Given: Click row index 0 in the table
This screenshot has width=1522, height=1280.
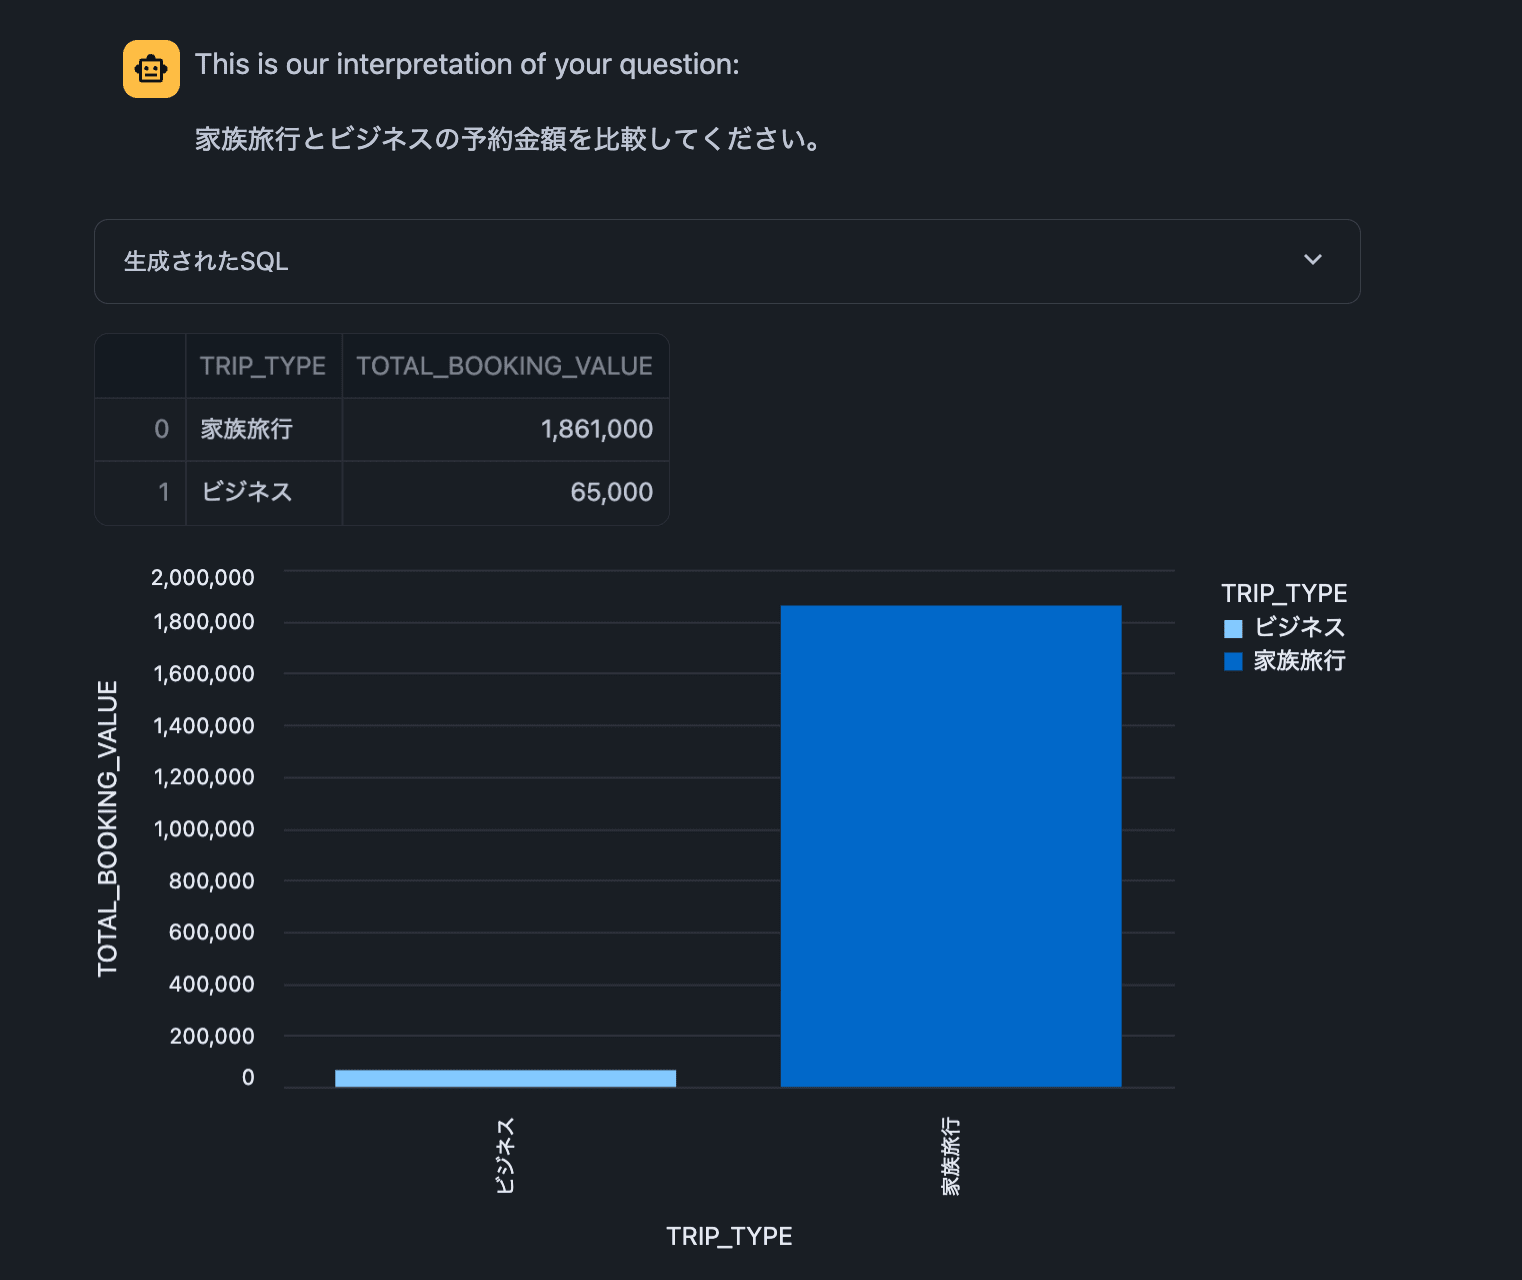Looking at the screenshot, I should click(x=141, y=429).
